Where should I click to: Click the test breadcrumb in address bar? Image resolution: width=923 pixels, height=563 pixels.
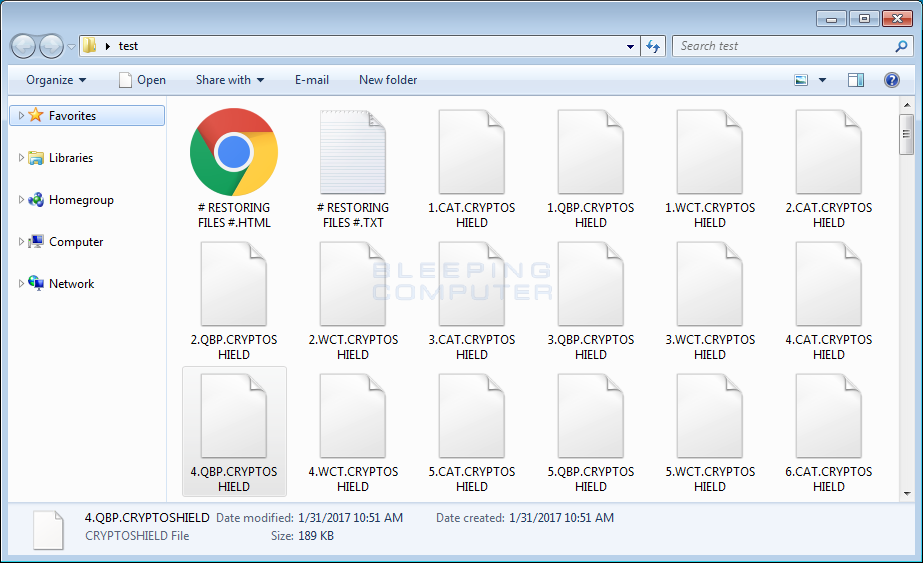point(128,46)
